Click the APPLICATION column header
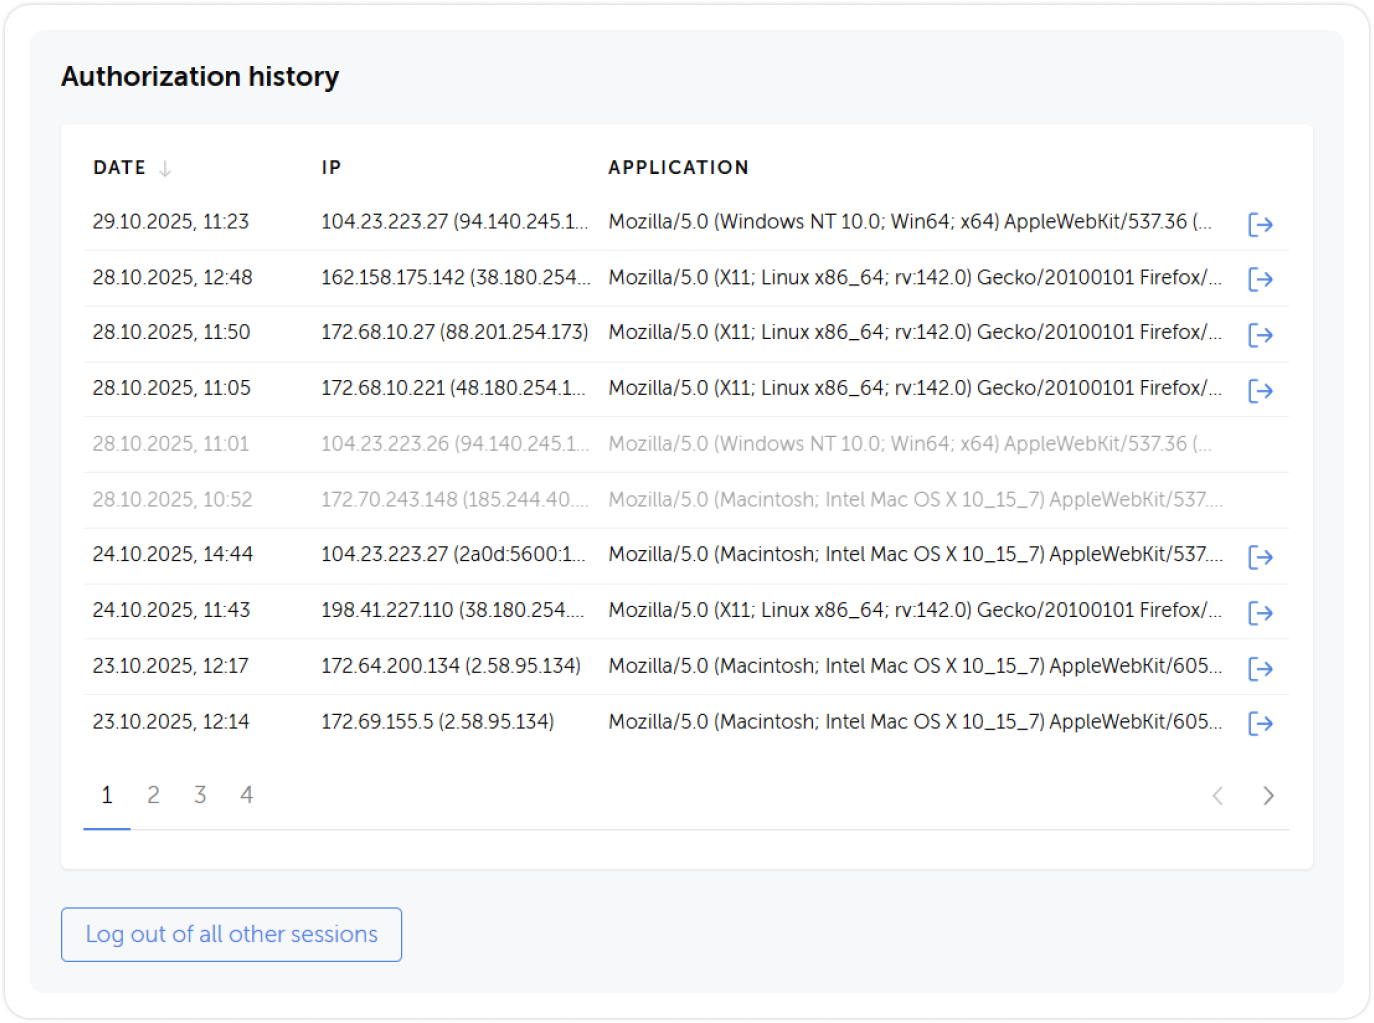The height and width of the screenshot is (1023, 1374). coord(678,167)
